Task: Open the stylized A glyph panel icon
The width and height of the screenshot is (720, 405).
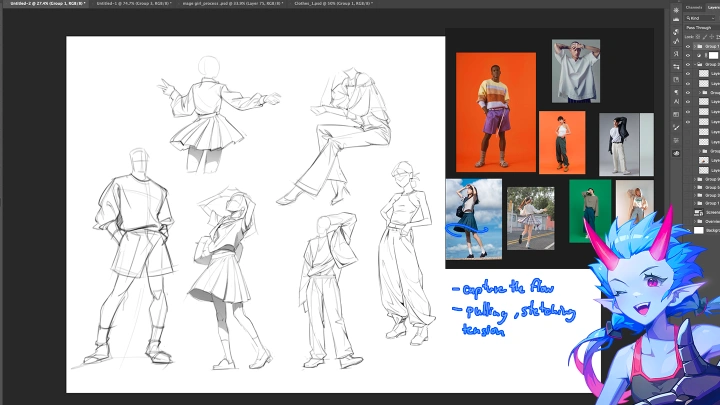Action: click(x=676, y=54)
